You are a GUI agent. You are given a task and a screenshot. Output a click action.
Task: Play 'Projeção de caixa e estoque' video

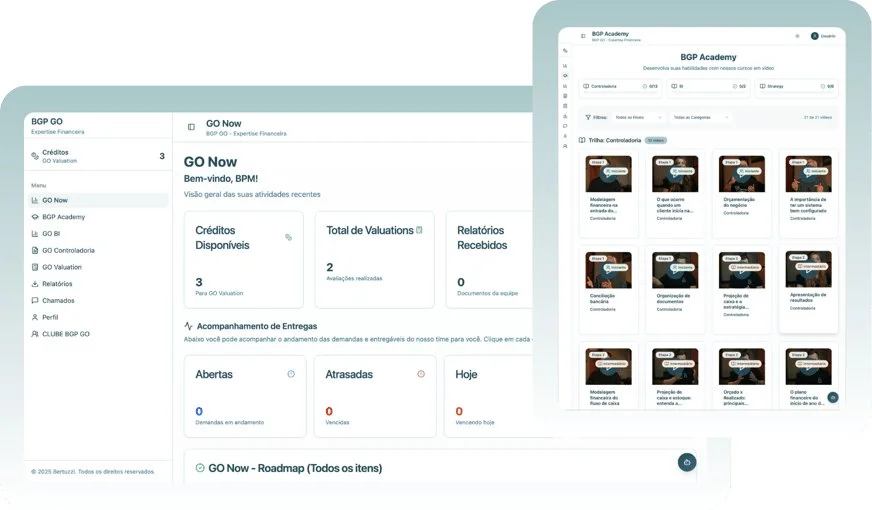675,367
